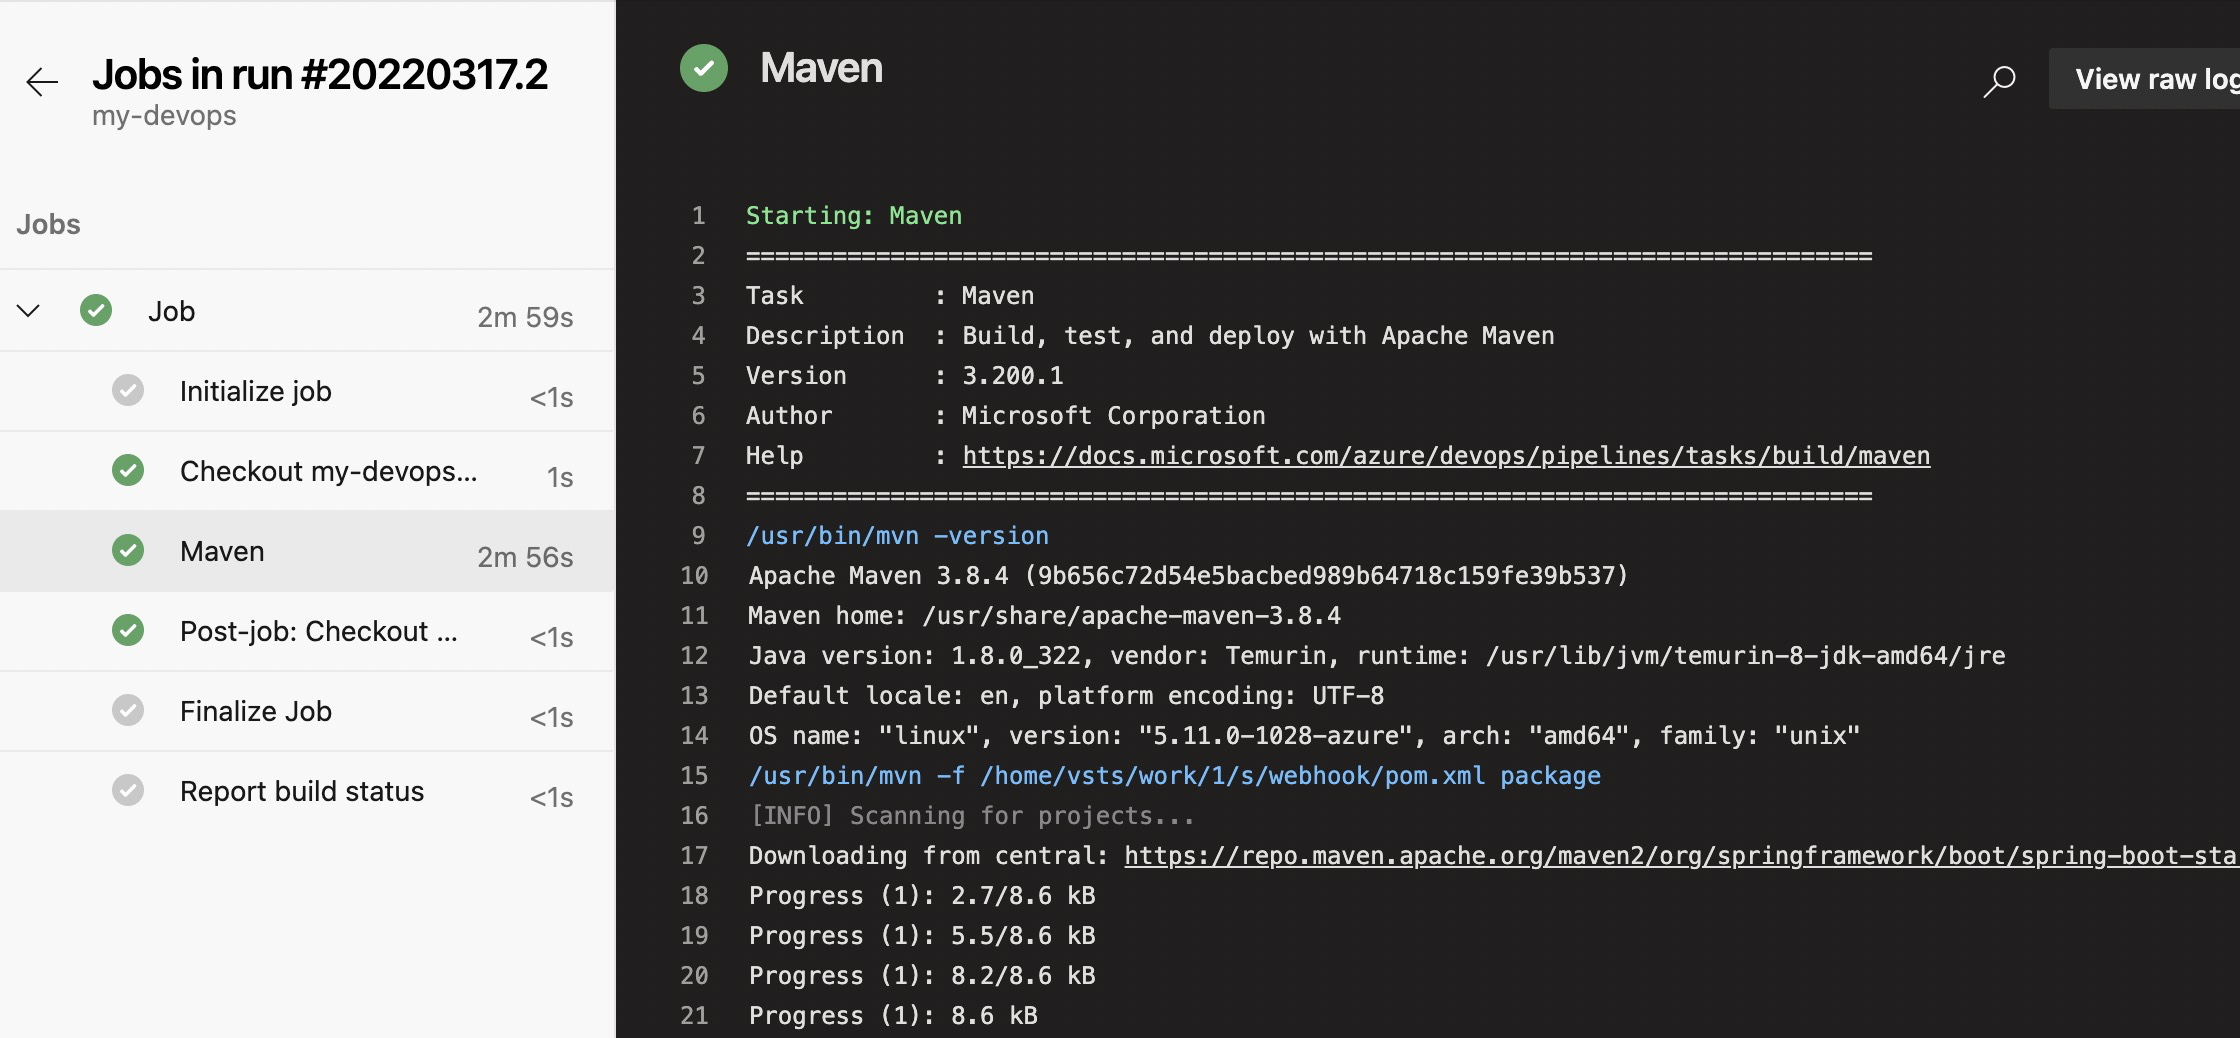The height and width of the screenshot is (1038, 2240).
Task: Click the Job duration 2m 59s
Action: [x=525, y=317]
